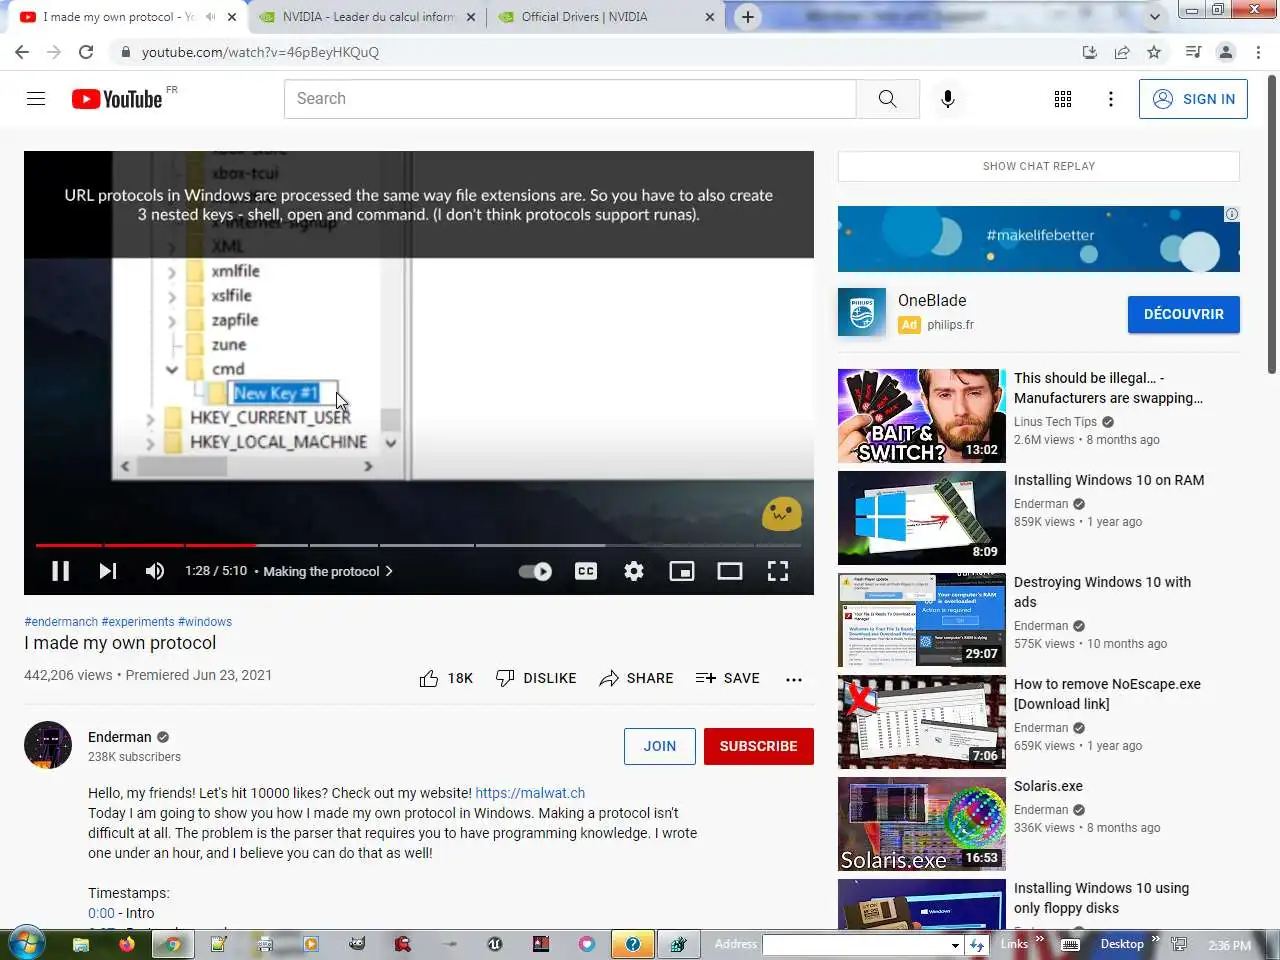Go back in the browser
This screenshot has width=1280, height=960.
click(x=22, y=52)
